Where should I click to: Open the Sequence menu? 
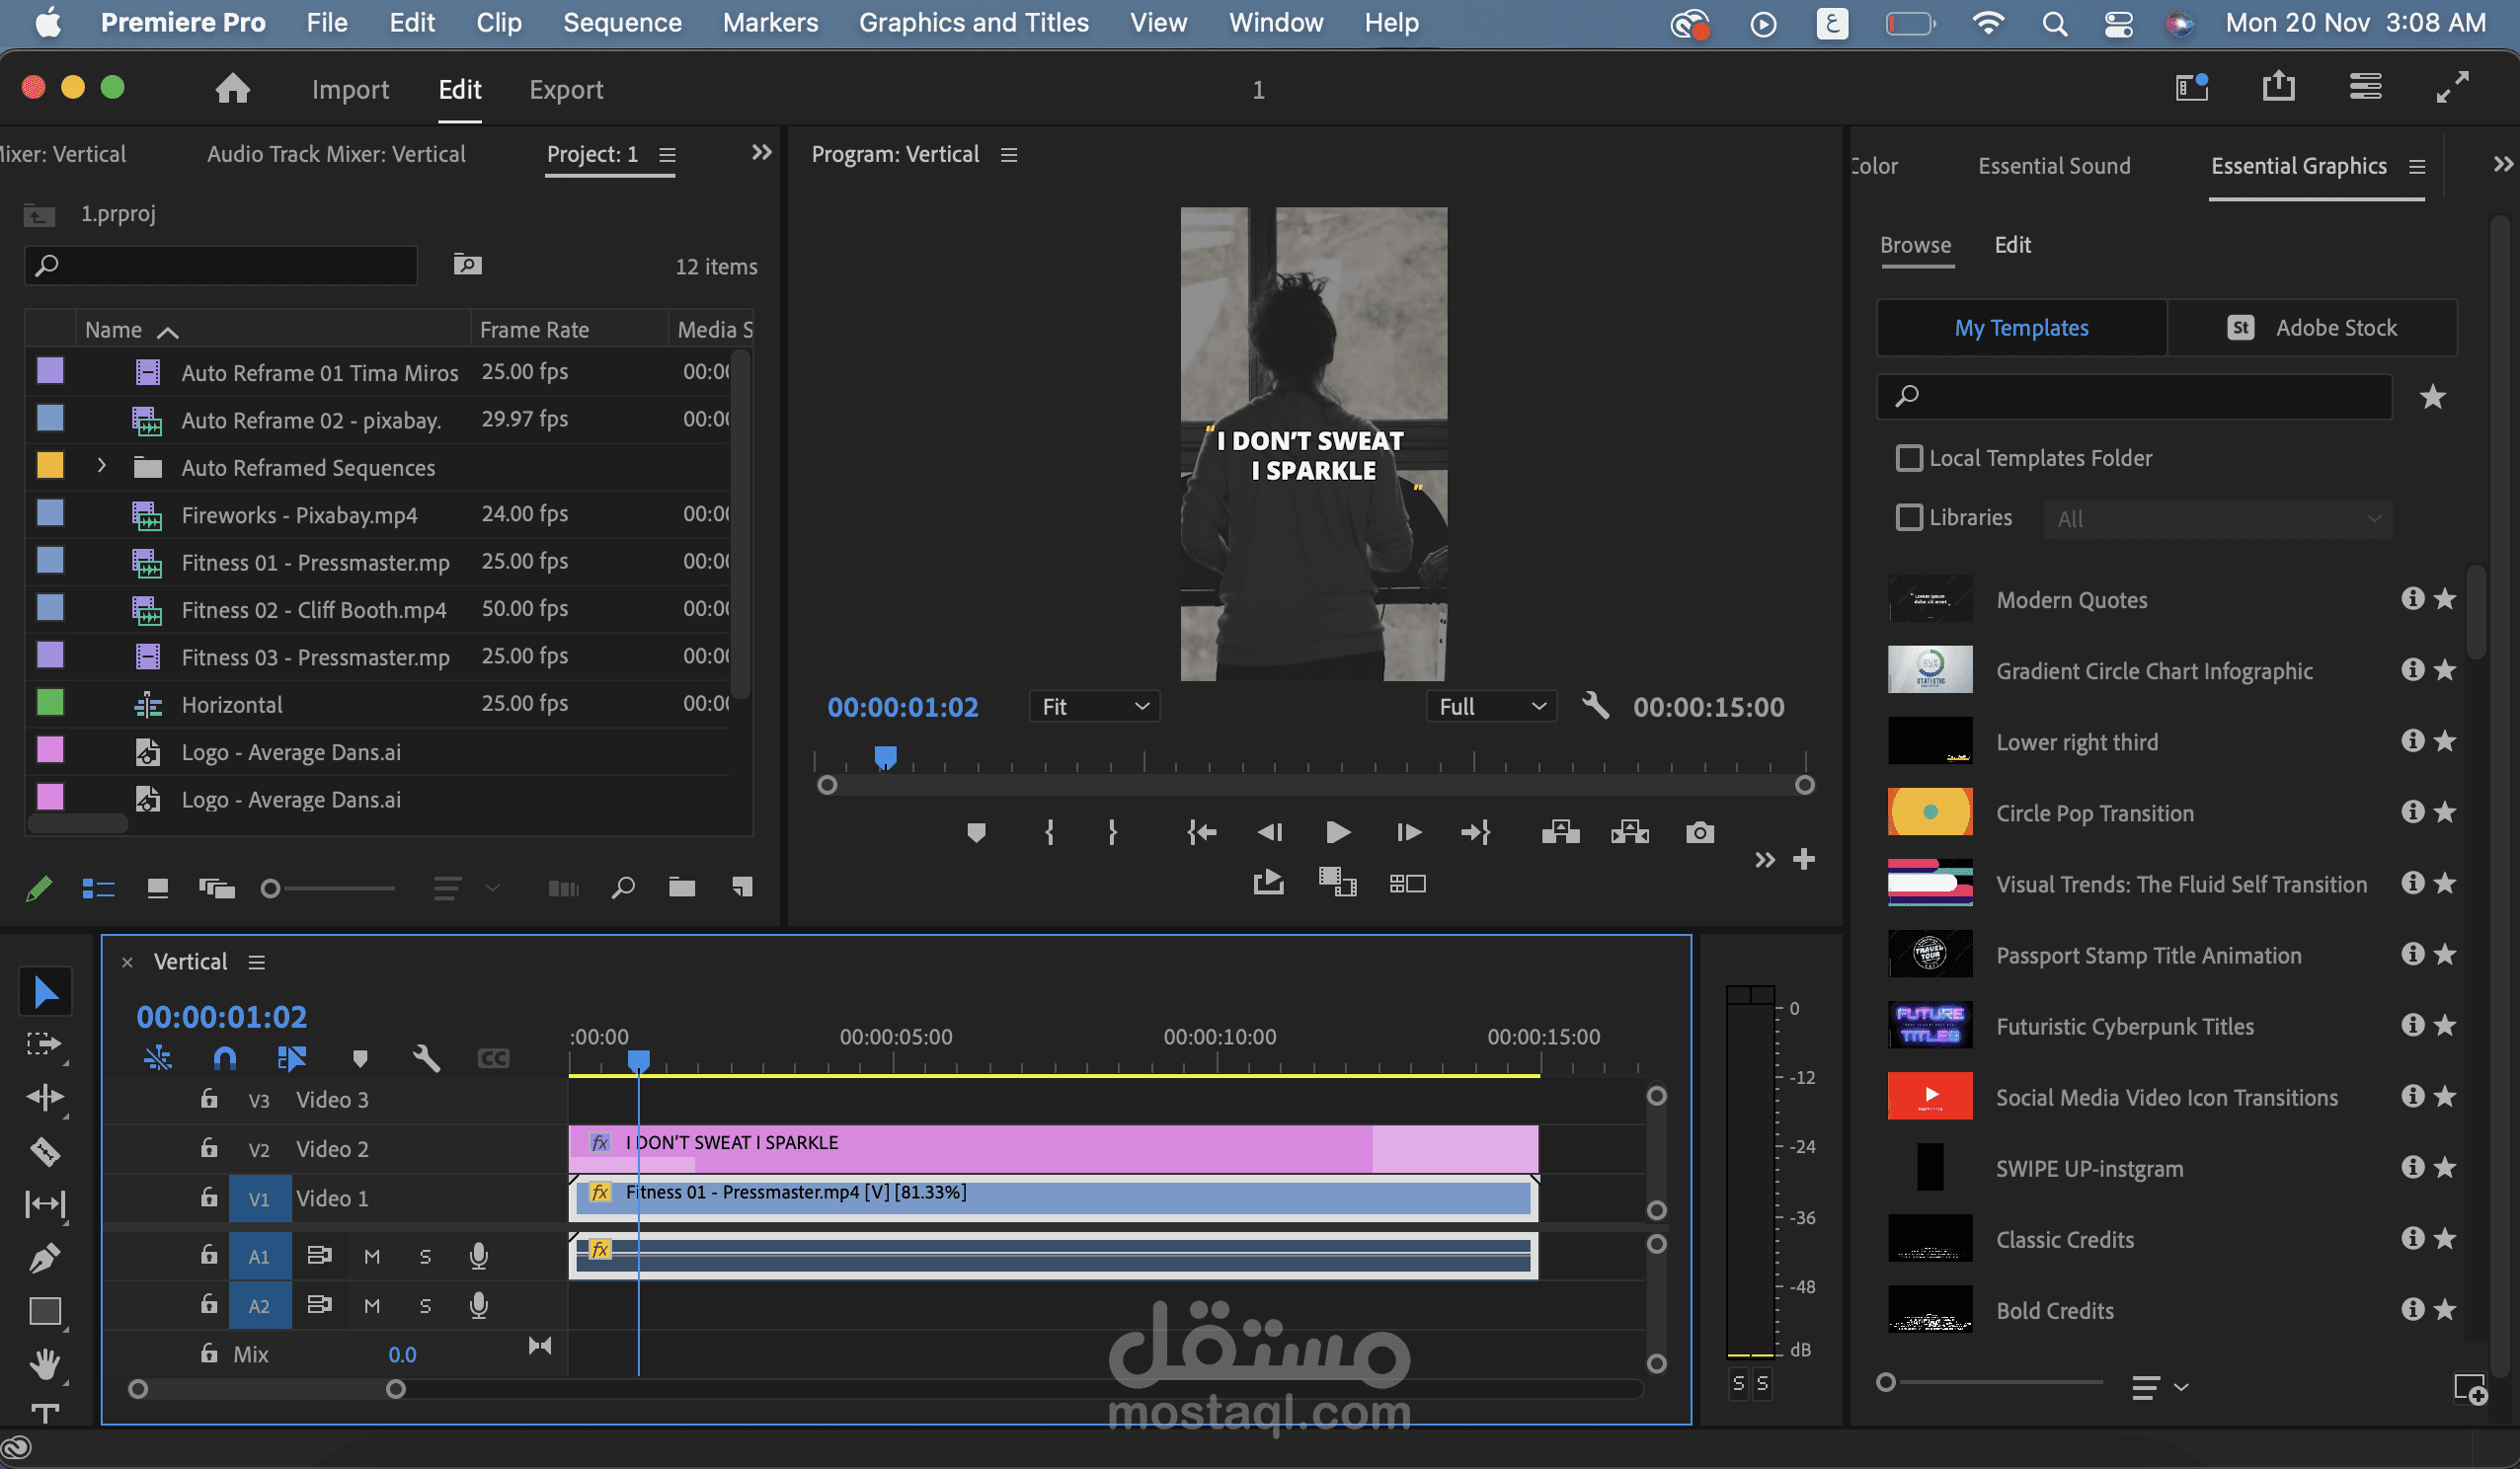pyautogui.click(x=622, y=22)
